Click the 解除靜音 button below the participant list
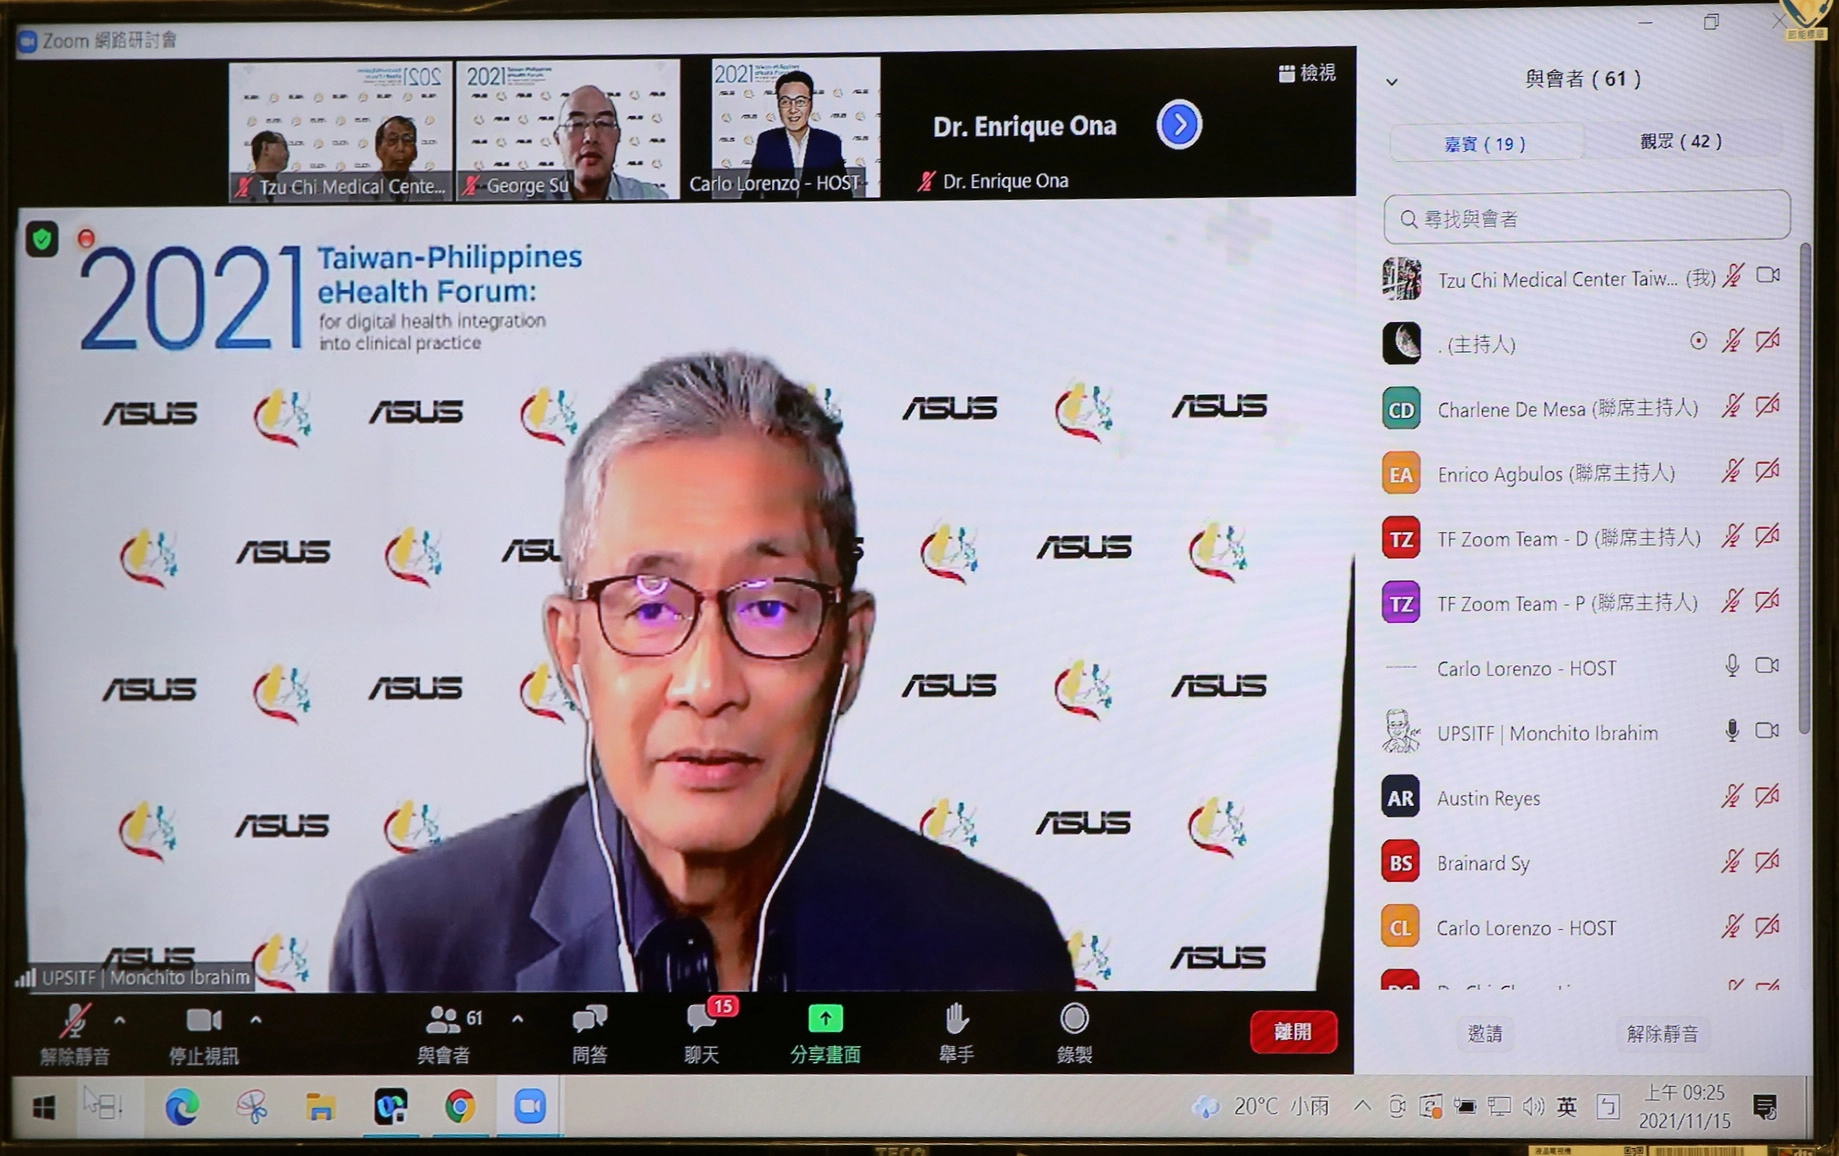Image resolution: width=1839 pixels, height=1156 pixels. (1662, 1034)
